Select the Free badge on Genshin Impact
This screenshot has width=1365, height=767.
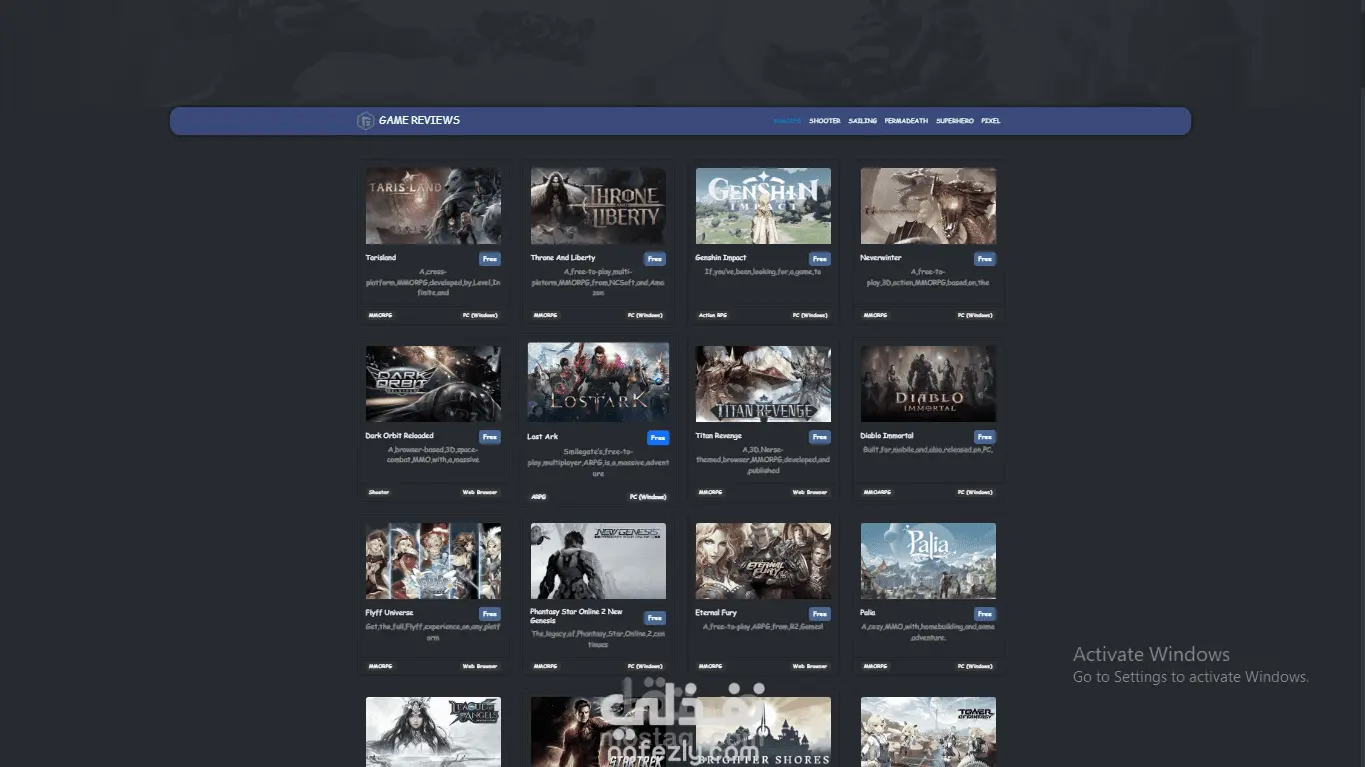pos(820,259)
